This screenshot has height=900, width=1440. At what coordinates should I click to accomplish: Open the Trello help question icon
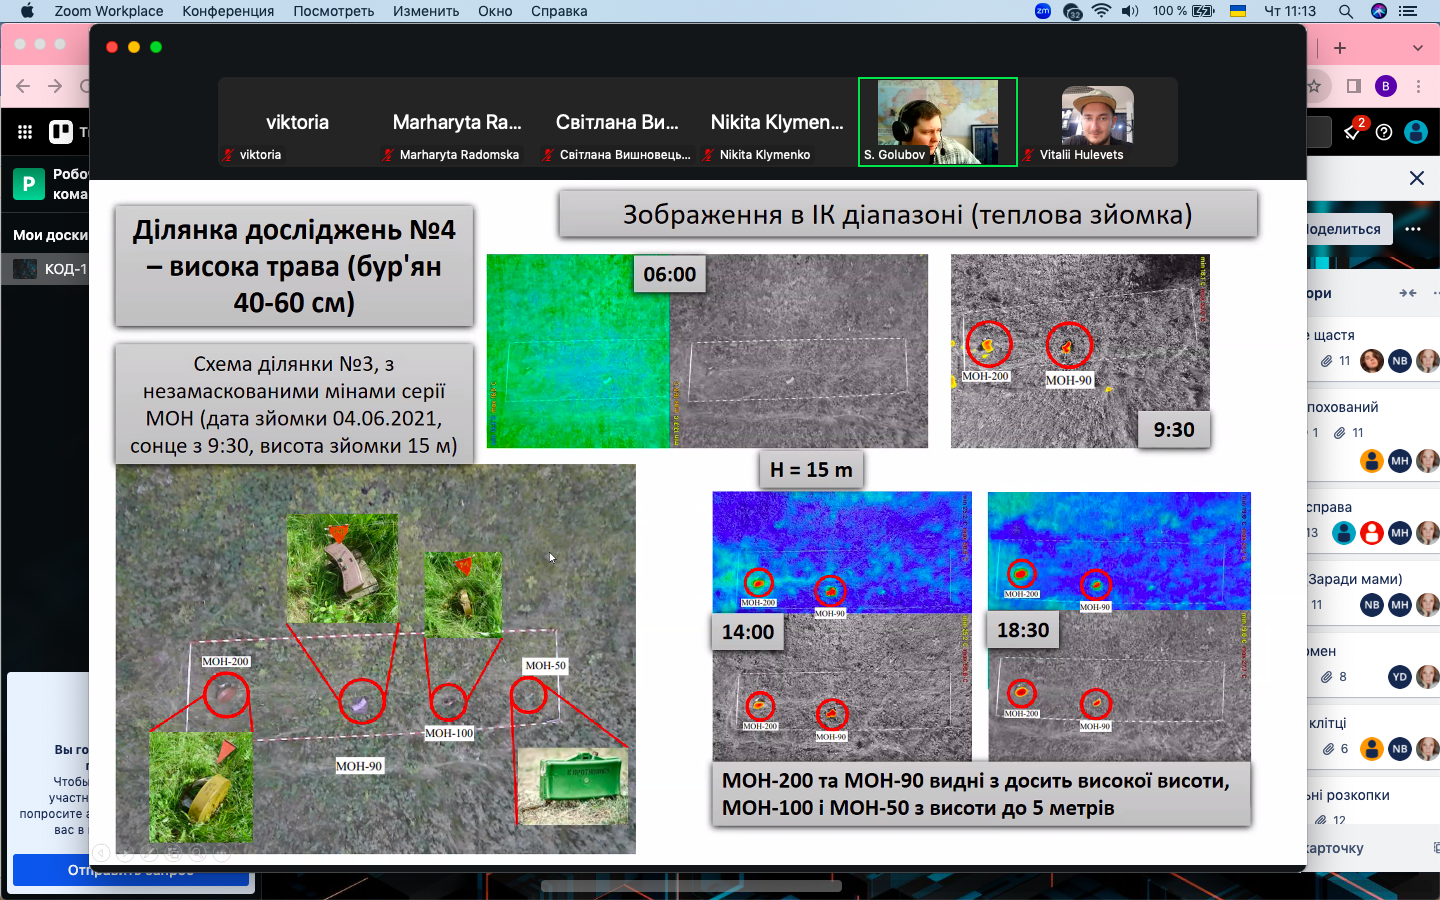coord(1384,132)
